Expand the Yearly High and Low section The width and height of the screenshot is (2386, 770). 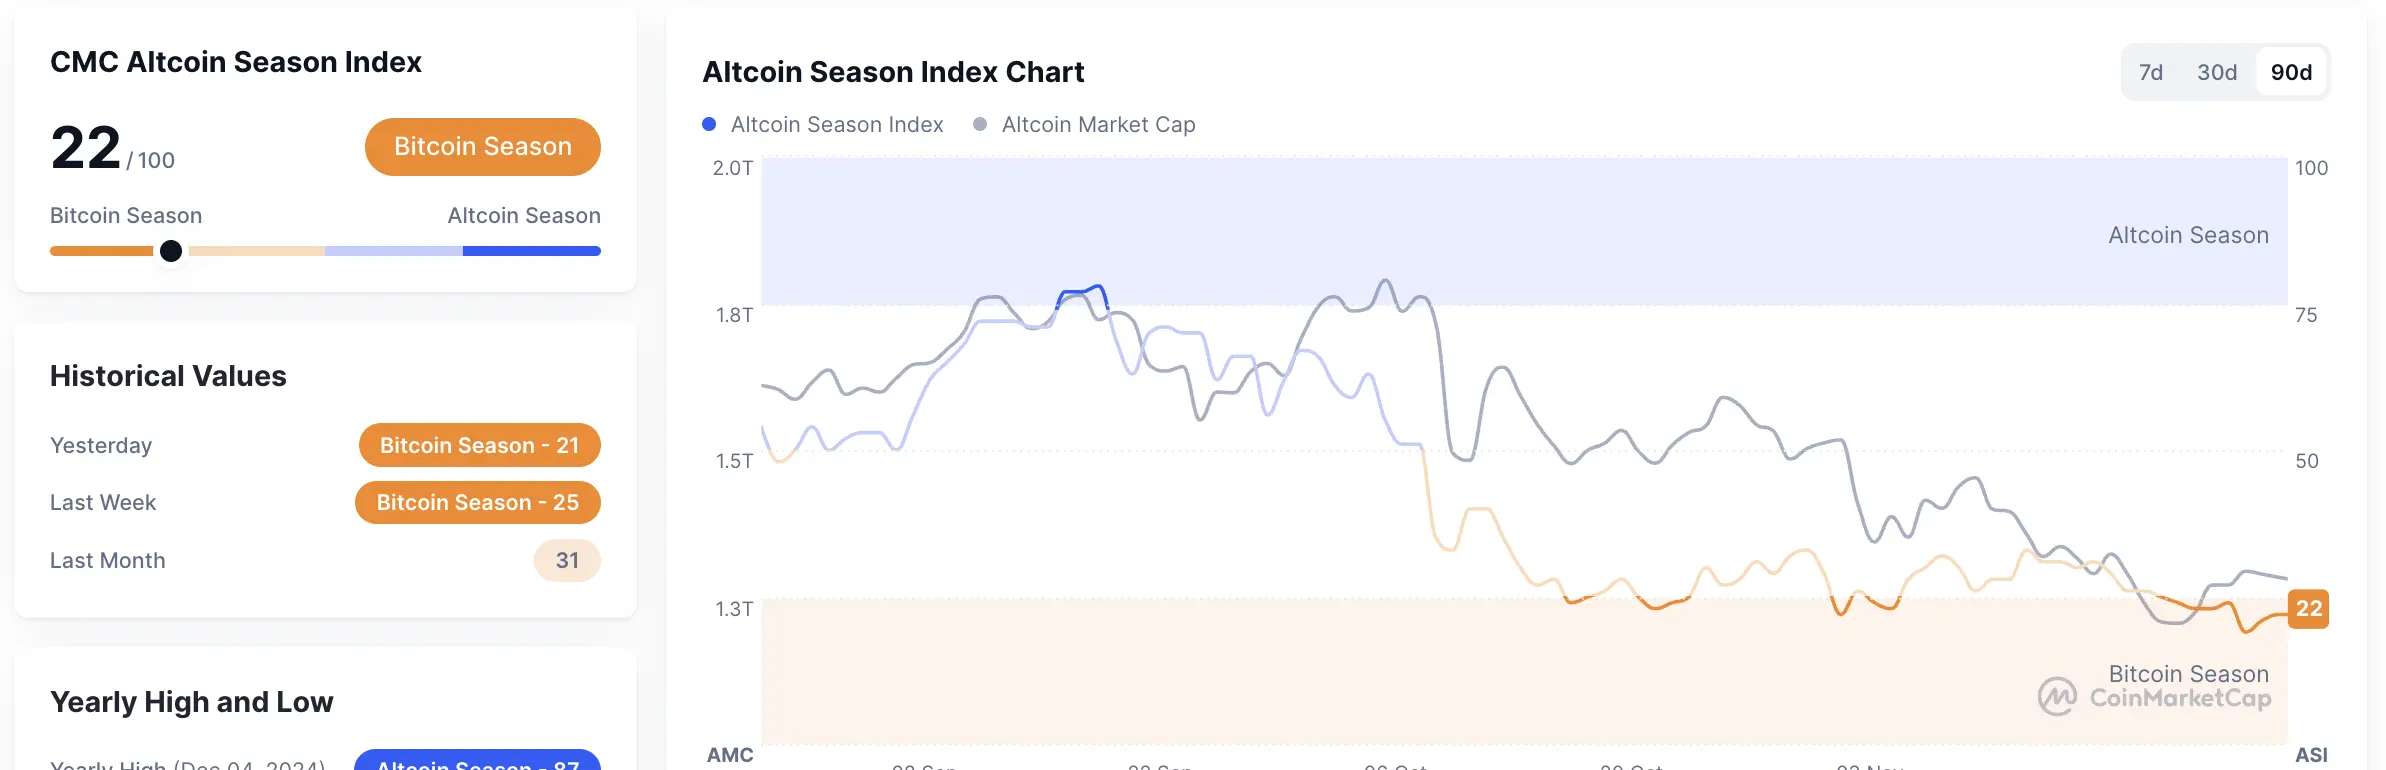point(192,702)
